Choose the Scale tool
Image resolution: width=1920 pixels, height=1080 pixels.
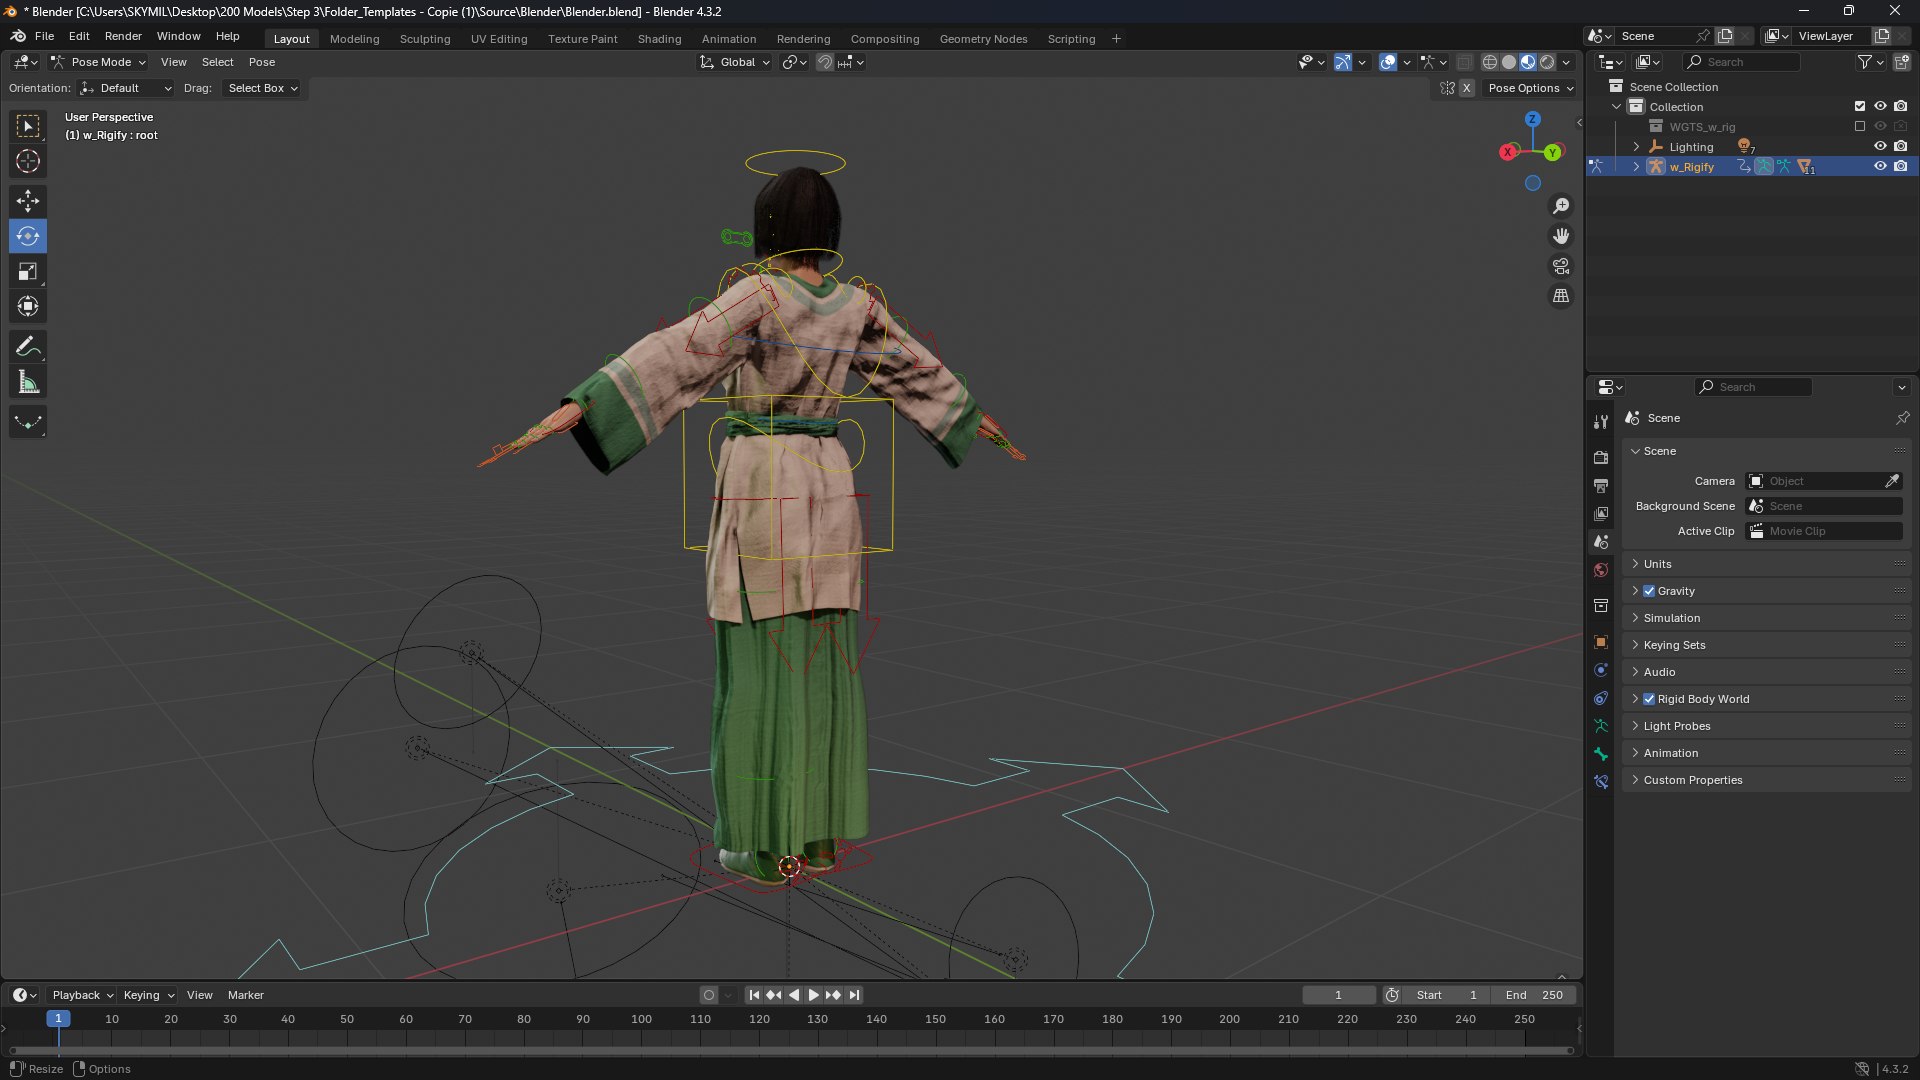click(x=28, y=271)
